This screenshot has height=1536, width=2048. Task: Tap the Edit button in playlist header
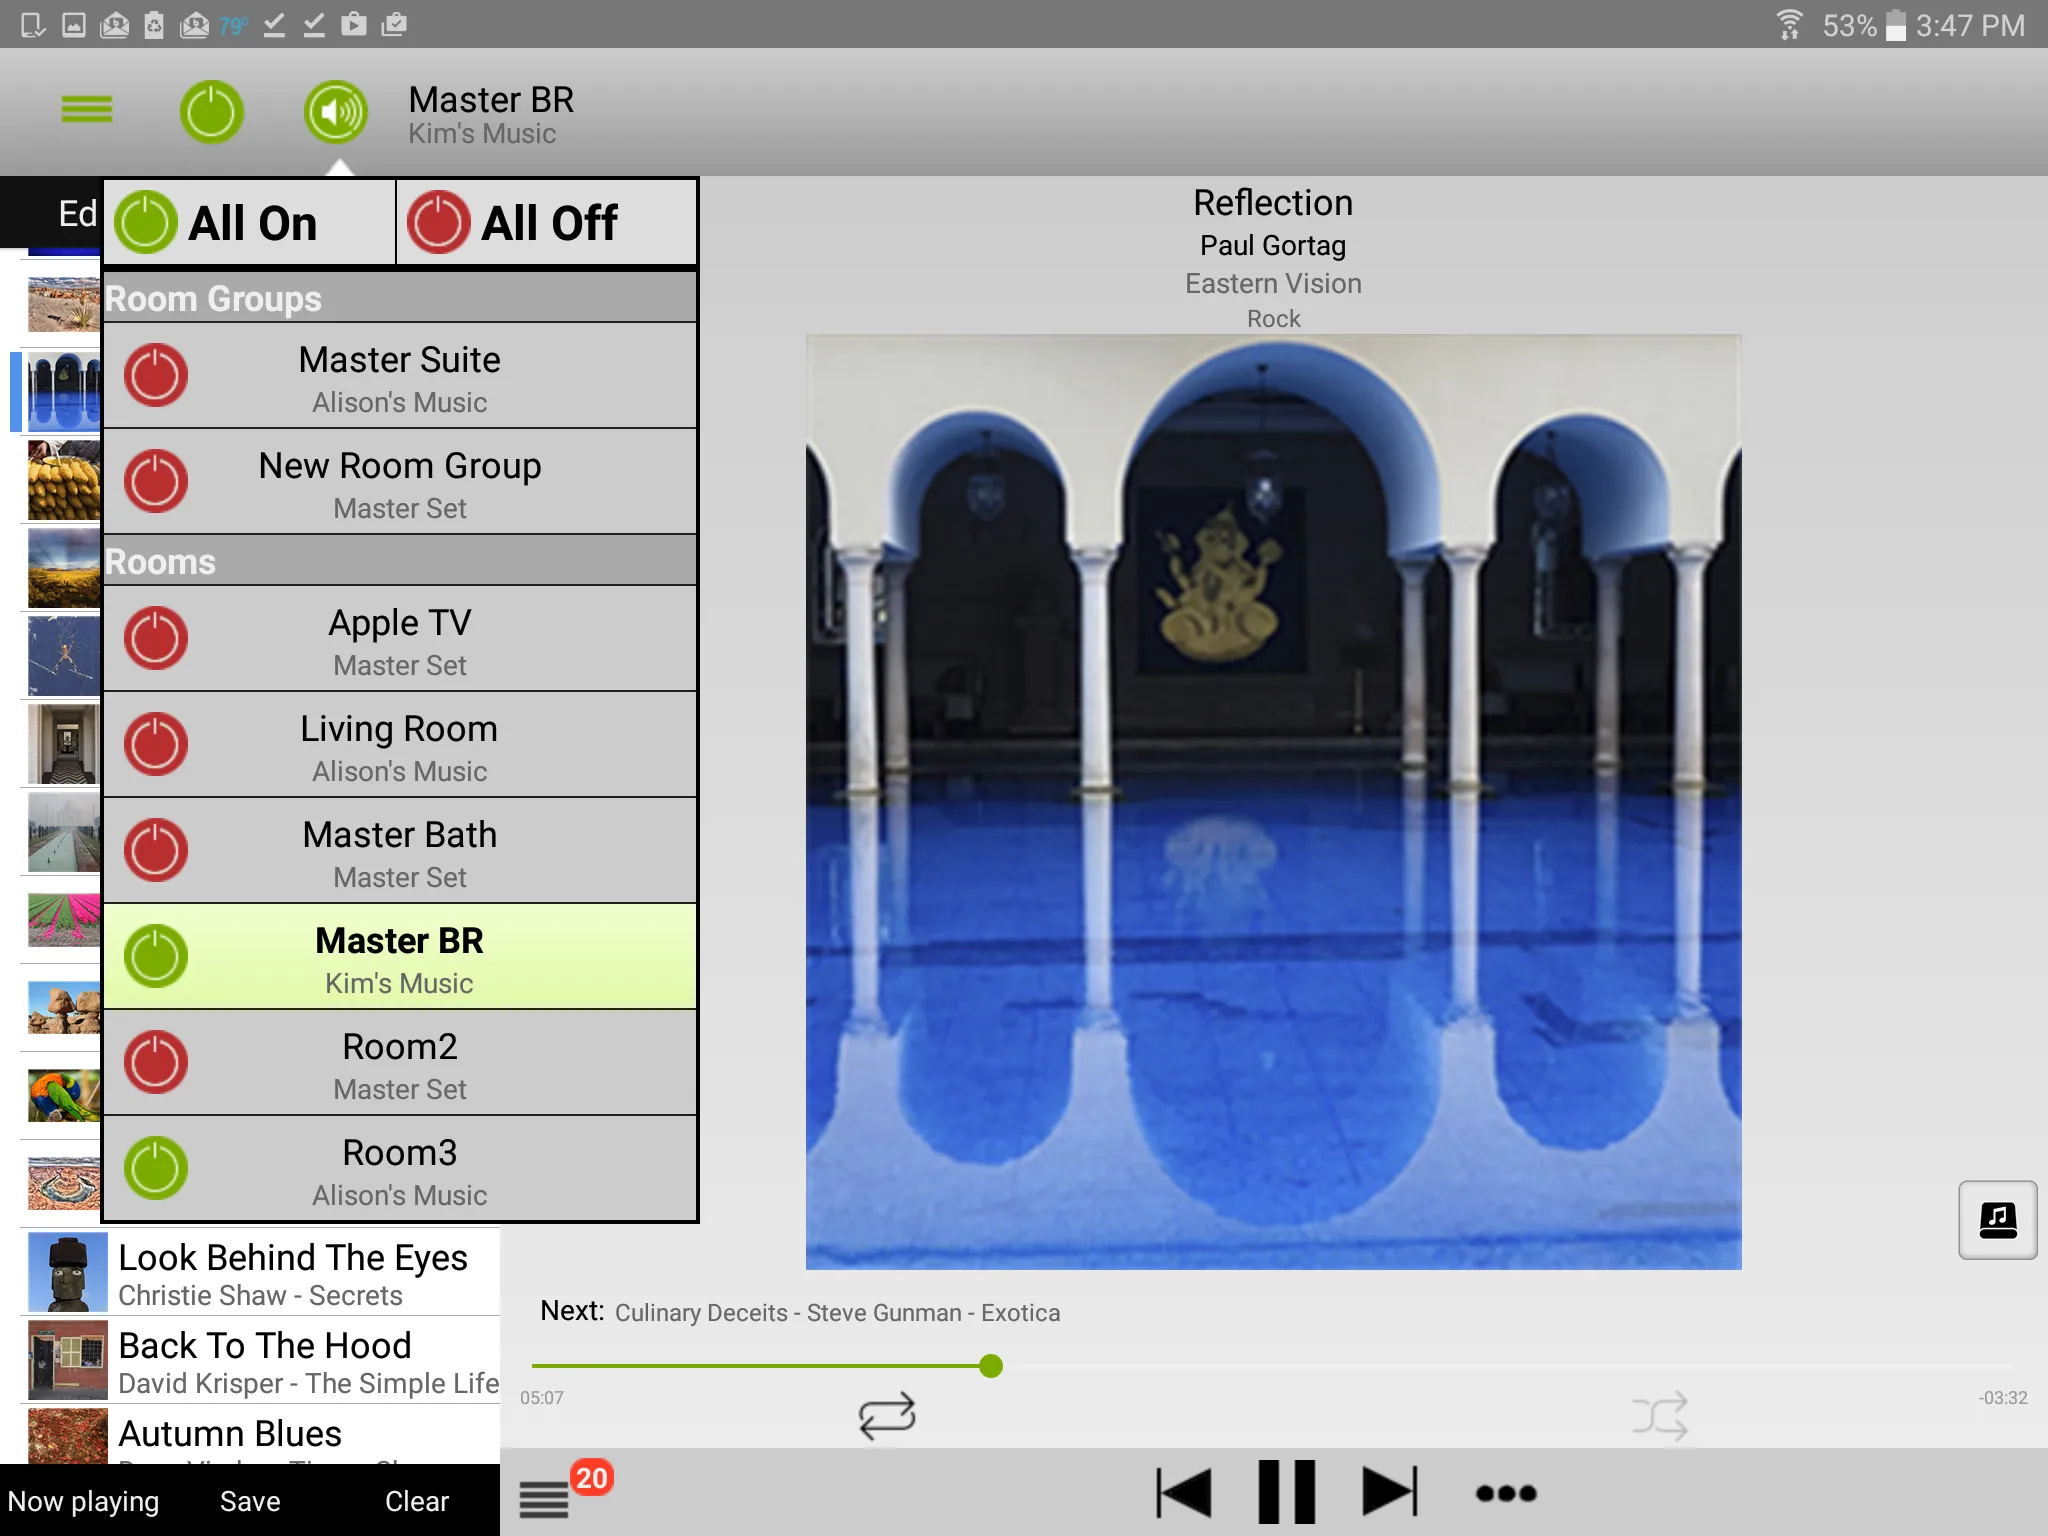[77, 213]
